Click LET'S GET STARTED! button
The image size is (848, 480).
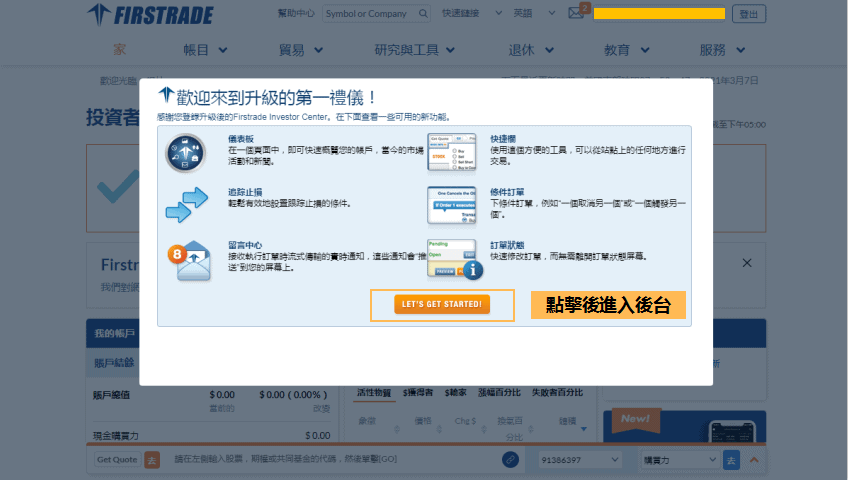tap(442, 304)
